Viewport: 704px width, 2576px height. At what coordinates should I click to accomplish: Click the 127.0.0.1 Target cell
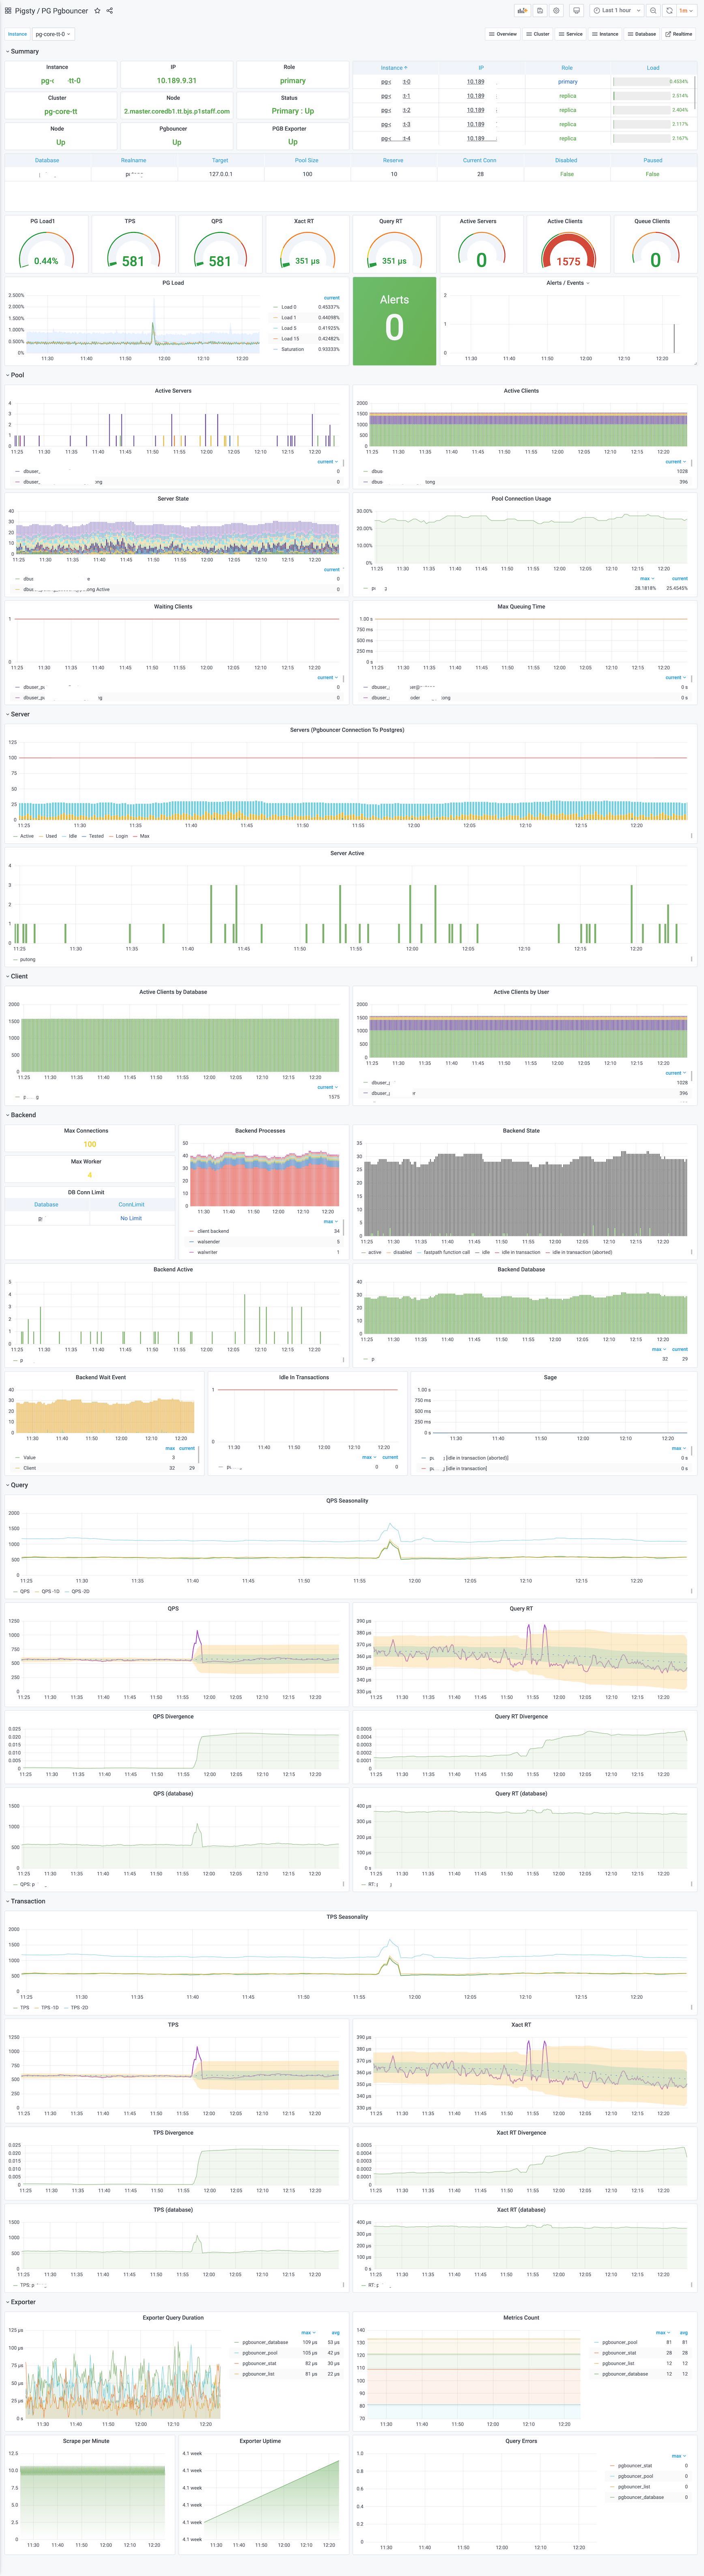[x=220, y=174]
